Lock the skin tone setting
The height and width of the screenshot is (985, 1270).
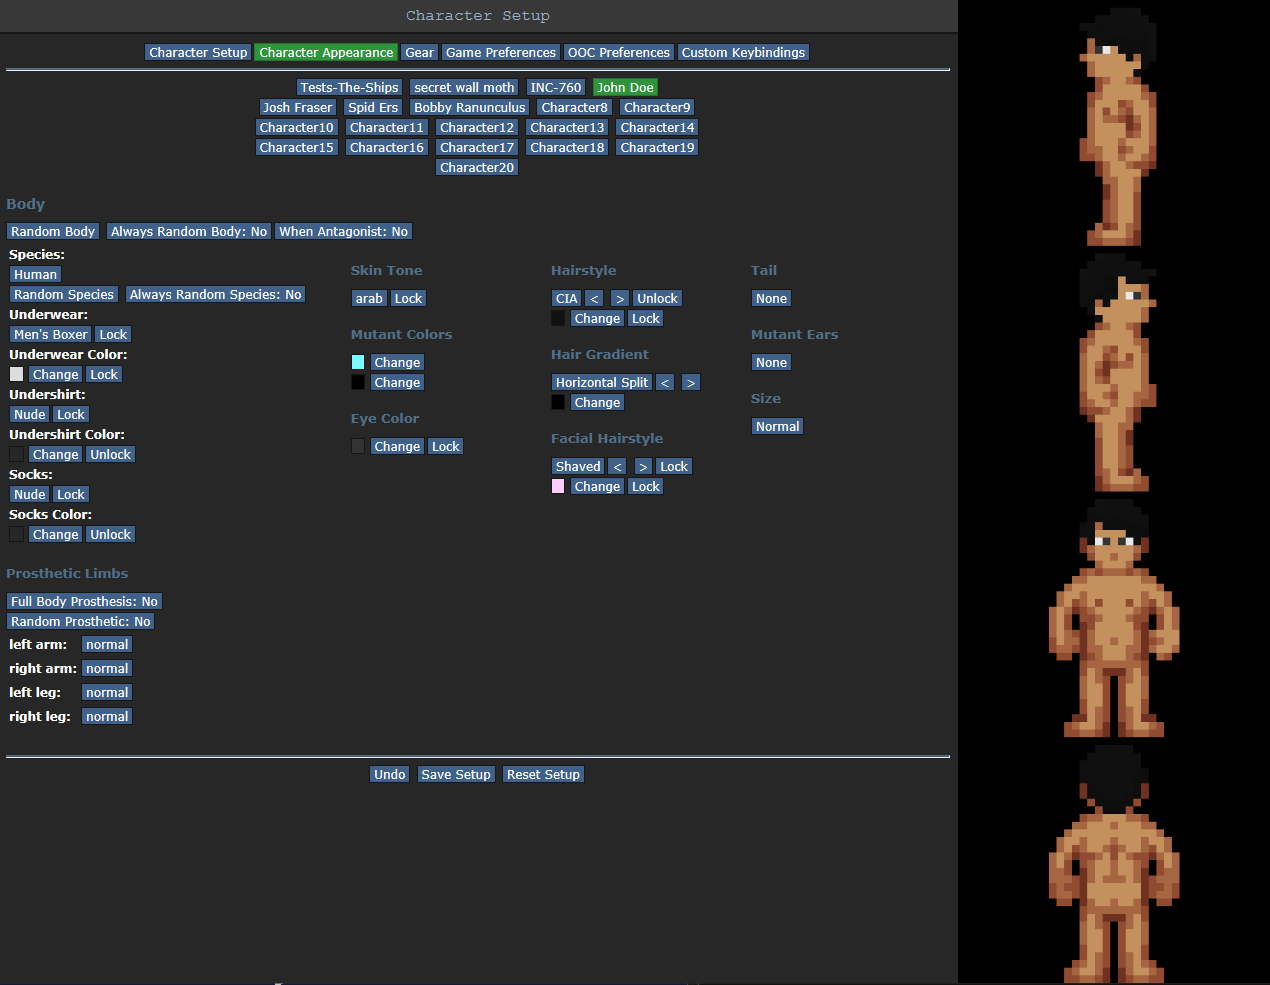(x=408, y=299)
